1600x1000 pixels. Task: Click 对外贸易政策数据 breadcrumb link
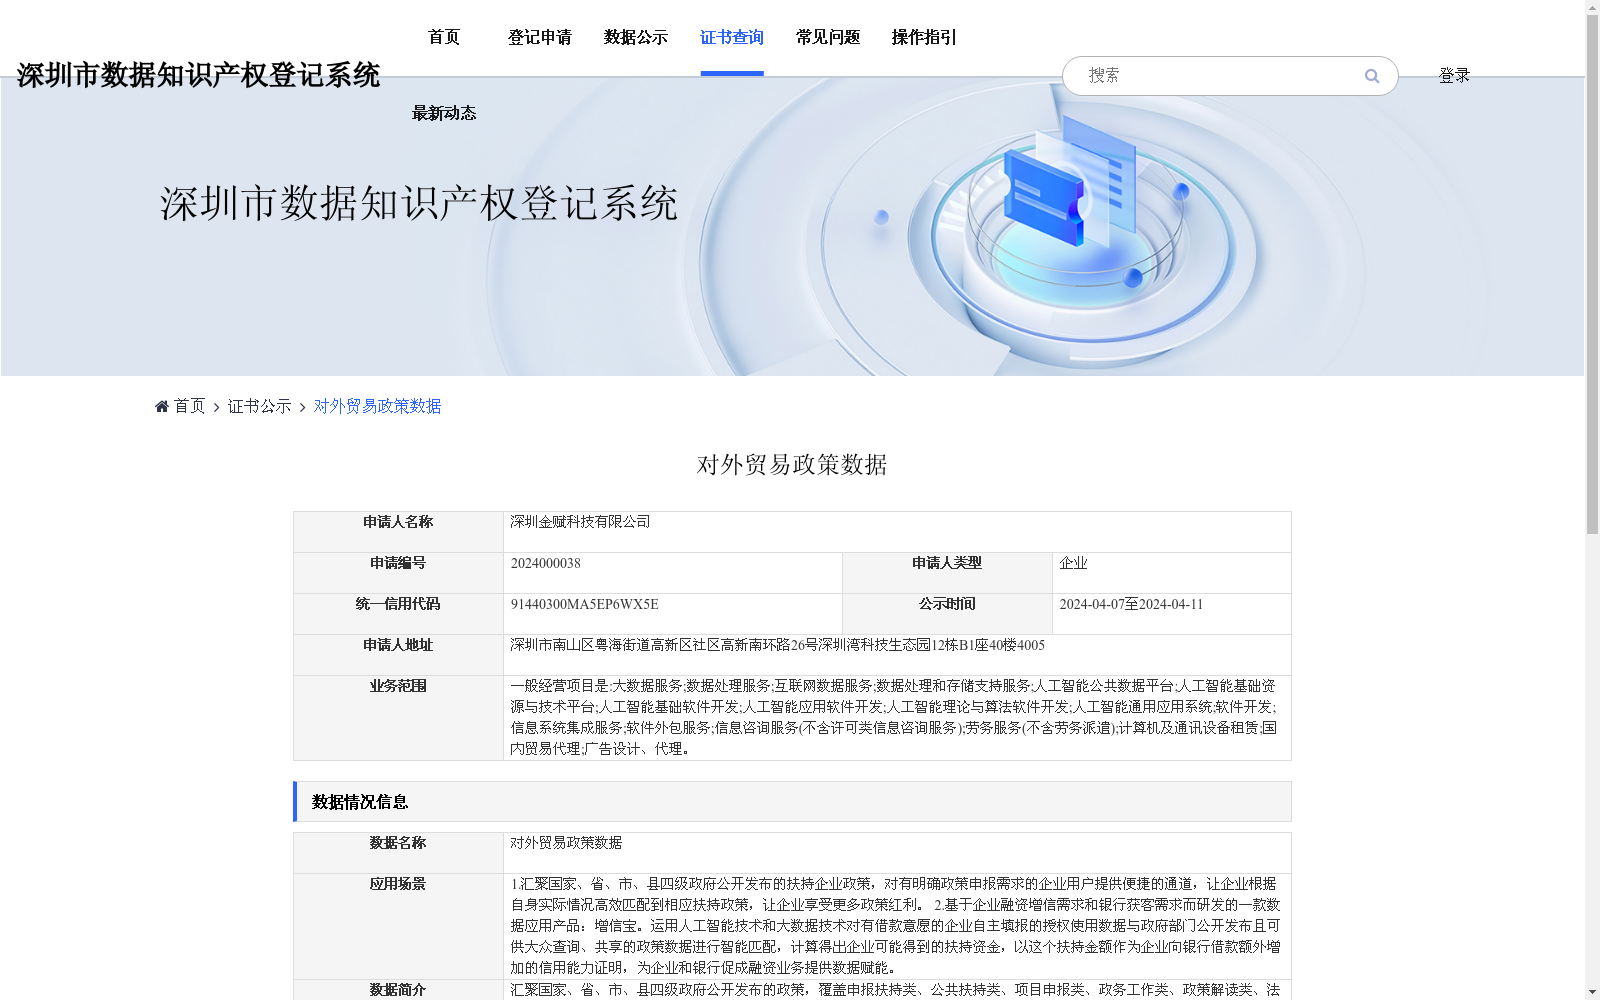[x=377, y=406]
